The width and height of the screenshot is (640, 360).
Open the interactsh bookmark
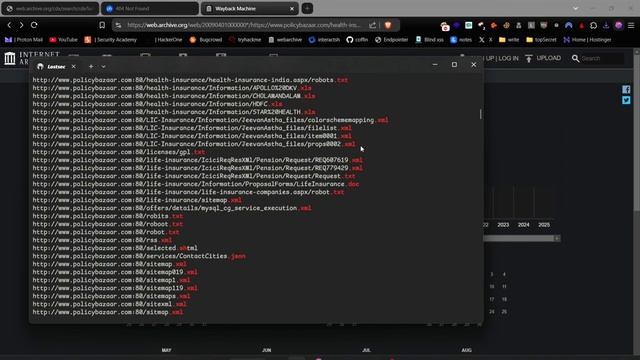[x=324, y=40]
